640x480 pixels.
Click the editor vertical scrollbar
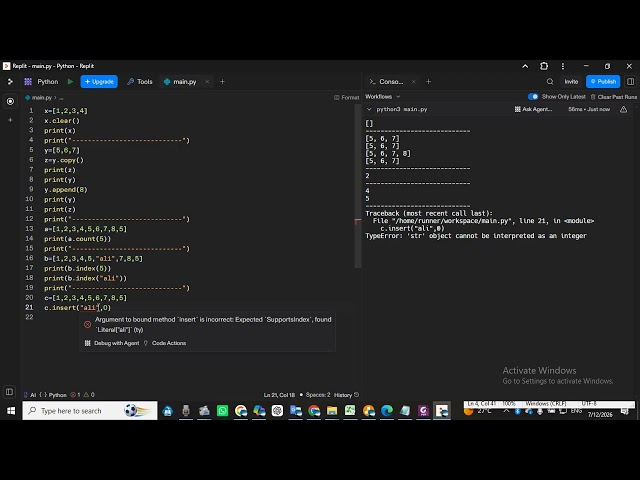(358, 186)
